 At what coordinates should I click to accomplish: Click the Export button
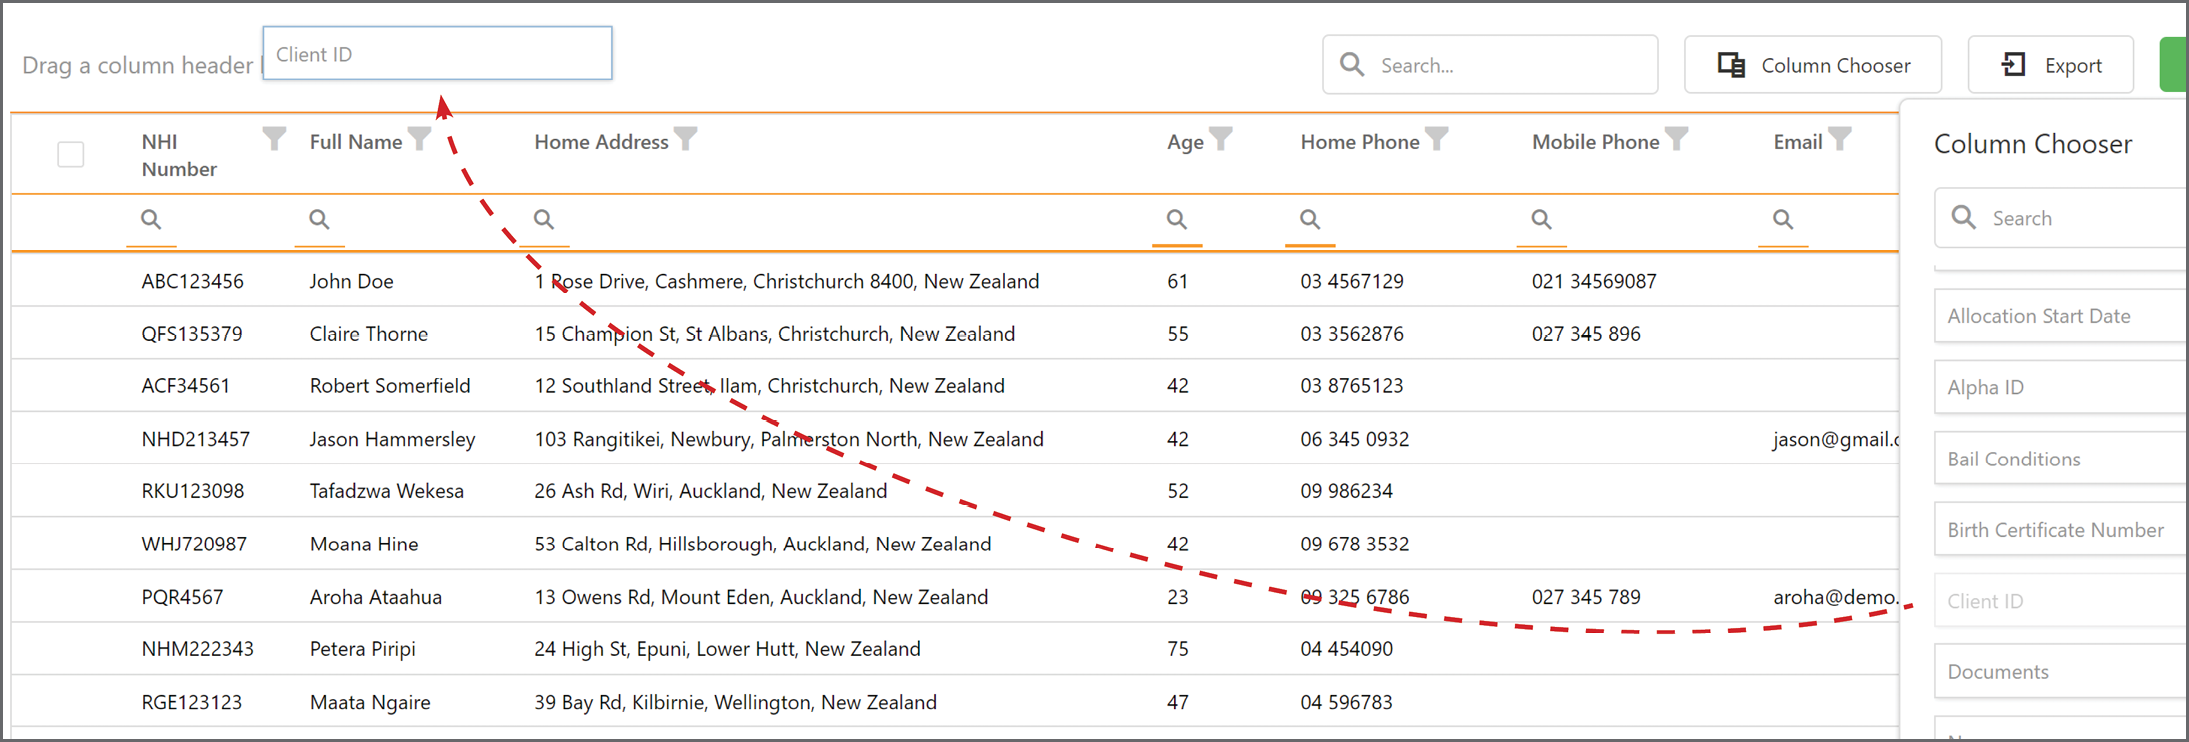coord(2051,65)
